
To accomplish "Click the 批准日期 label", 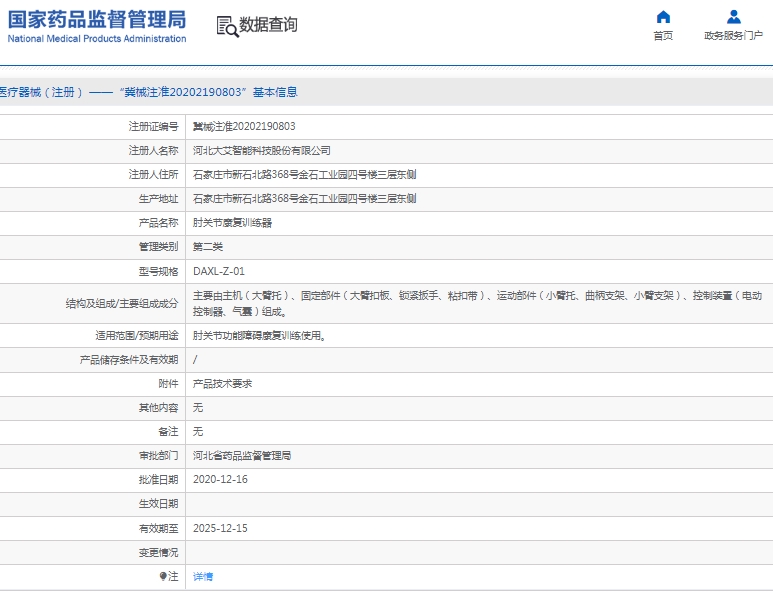I will (x=158, y=480).
